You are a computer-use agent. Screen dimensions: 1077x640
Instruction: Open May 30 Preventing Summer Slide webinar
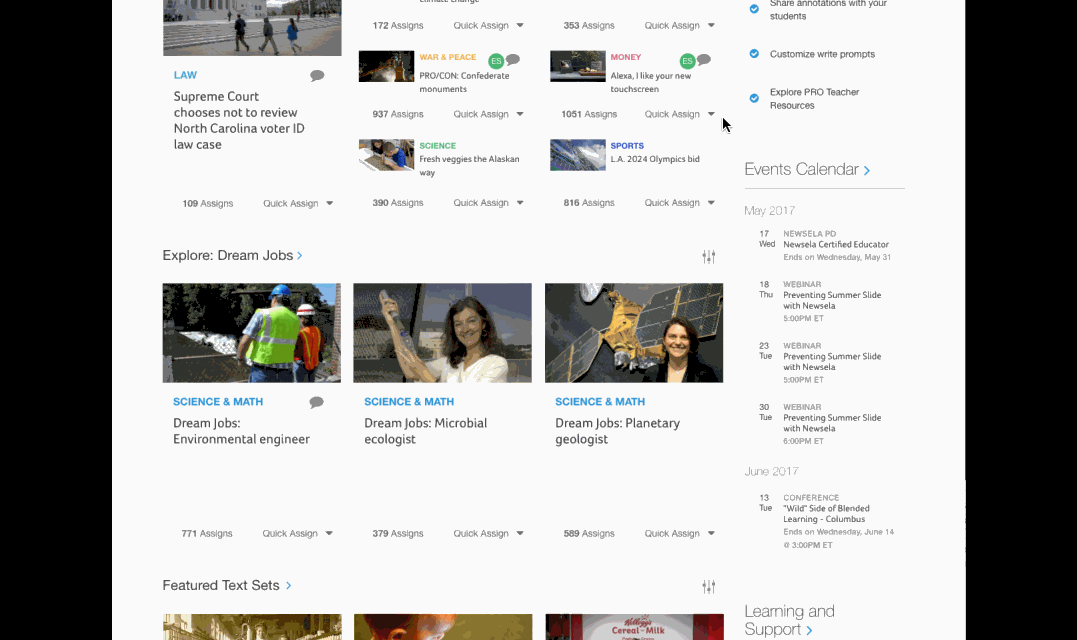click(832, 423)
